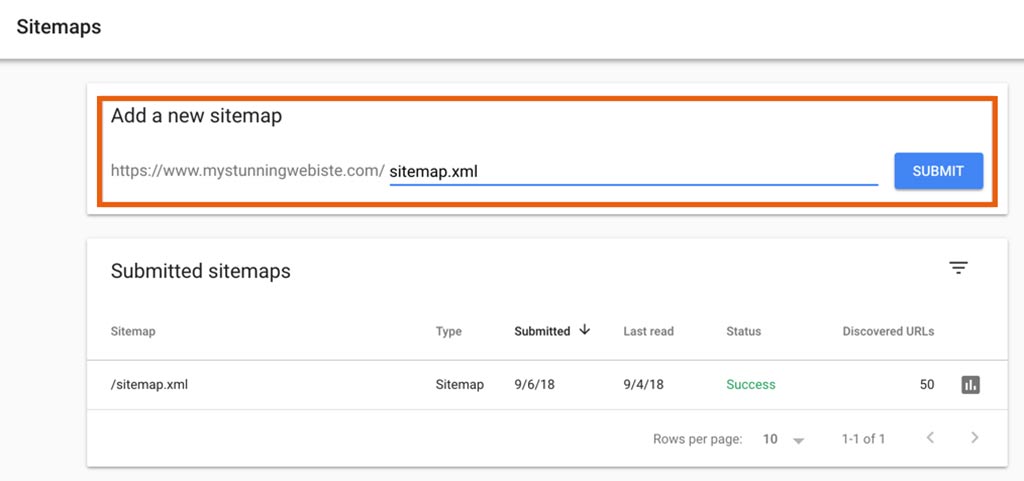Go to the previous page of sitemaps
The width and height of the screenshot is (1024, 481).
pos(930,438)
